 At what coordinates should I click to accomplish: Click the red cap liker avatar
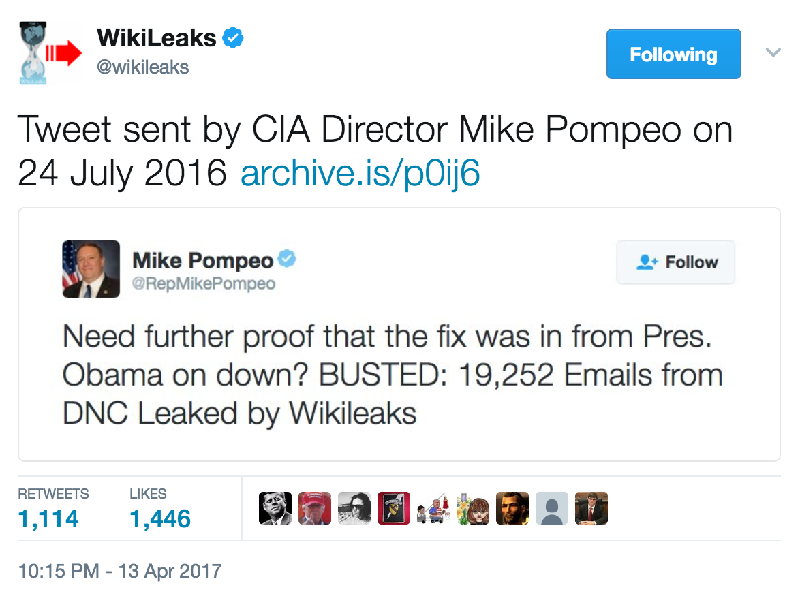(x=314, y=508)
